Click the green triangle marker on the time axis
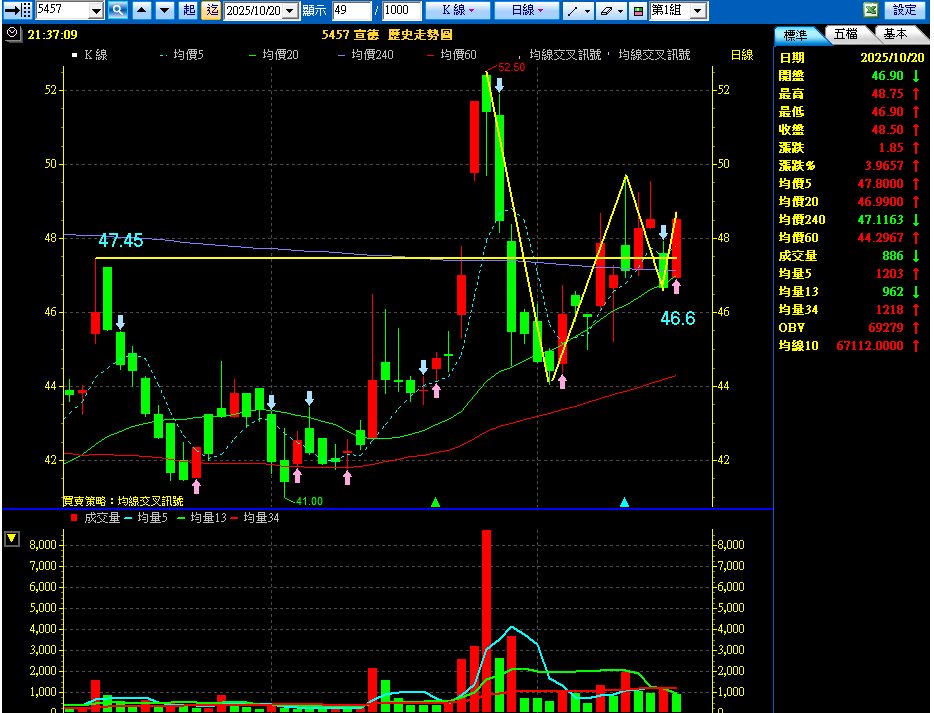The height and width of the screenshot is (713, 934). coord(435,502)
